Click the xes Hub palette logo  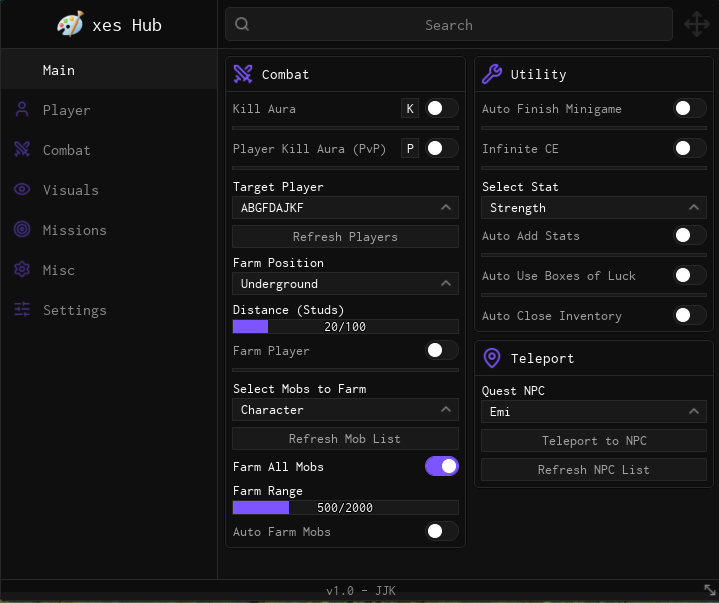coord(70,24)
